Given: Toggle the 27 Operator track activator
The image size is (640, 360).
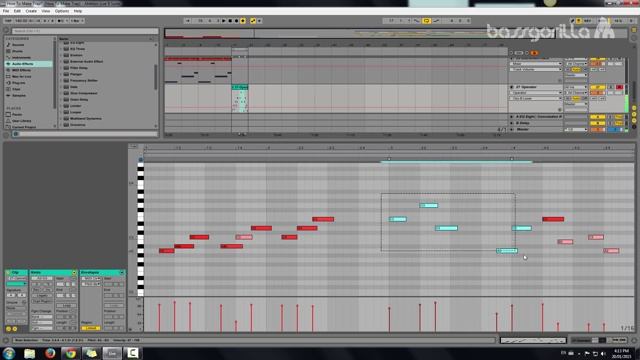Looking at the screenshot, I should click(x=598, y=87).
